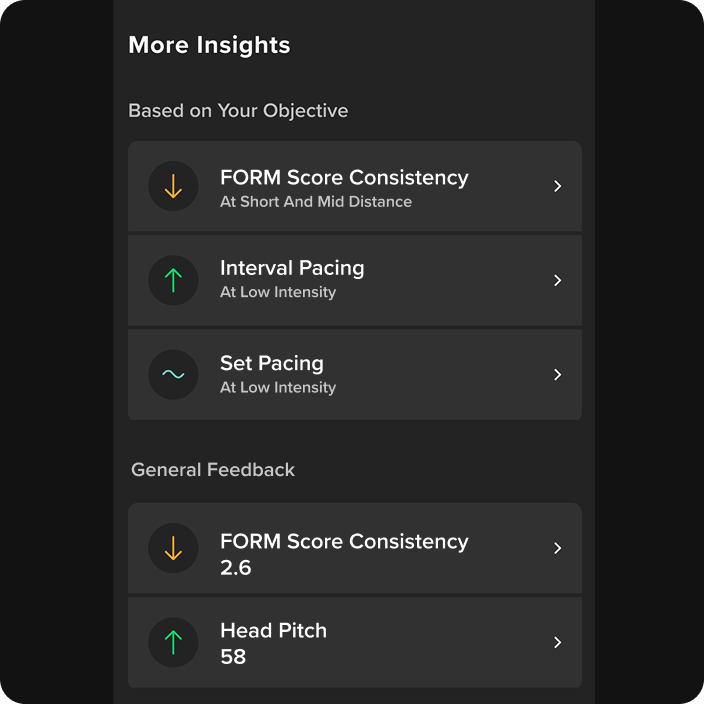Click the green up-arrow icon beside Head Pitch
The image size is (704, 704).
(173, 642)
